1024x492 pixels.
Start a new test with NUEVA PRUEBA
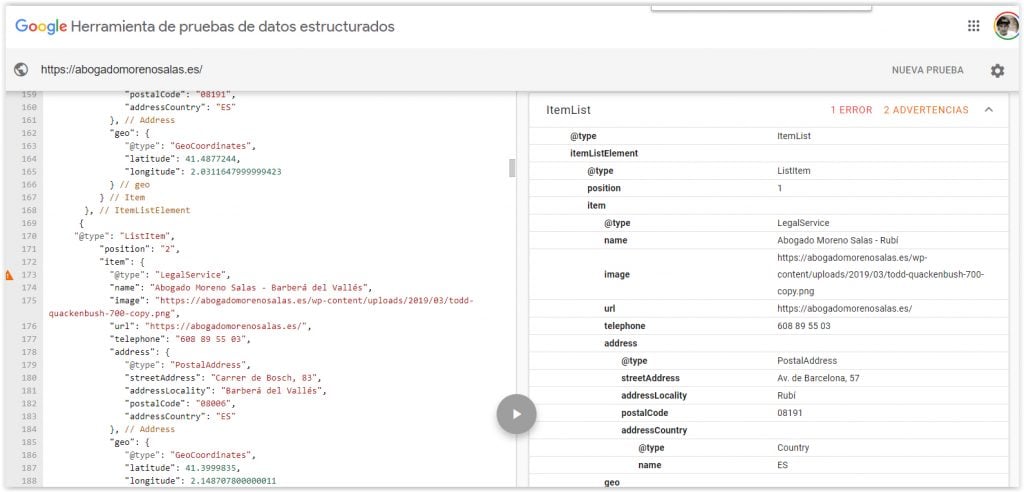click(x=927, y=71)
